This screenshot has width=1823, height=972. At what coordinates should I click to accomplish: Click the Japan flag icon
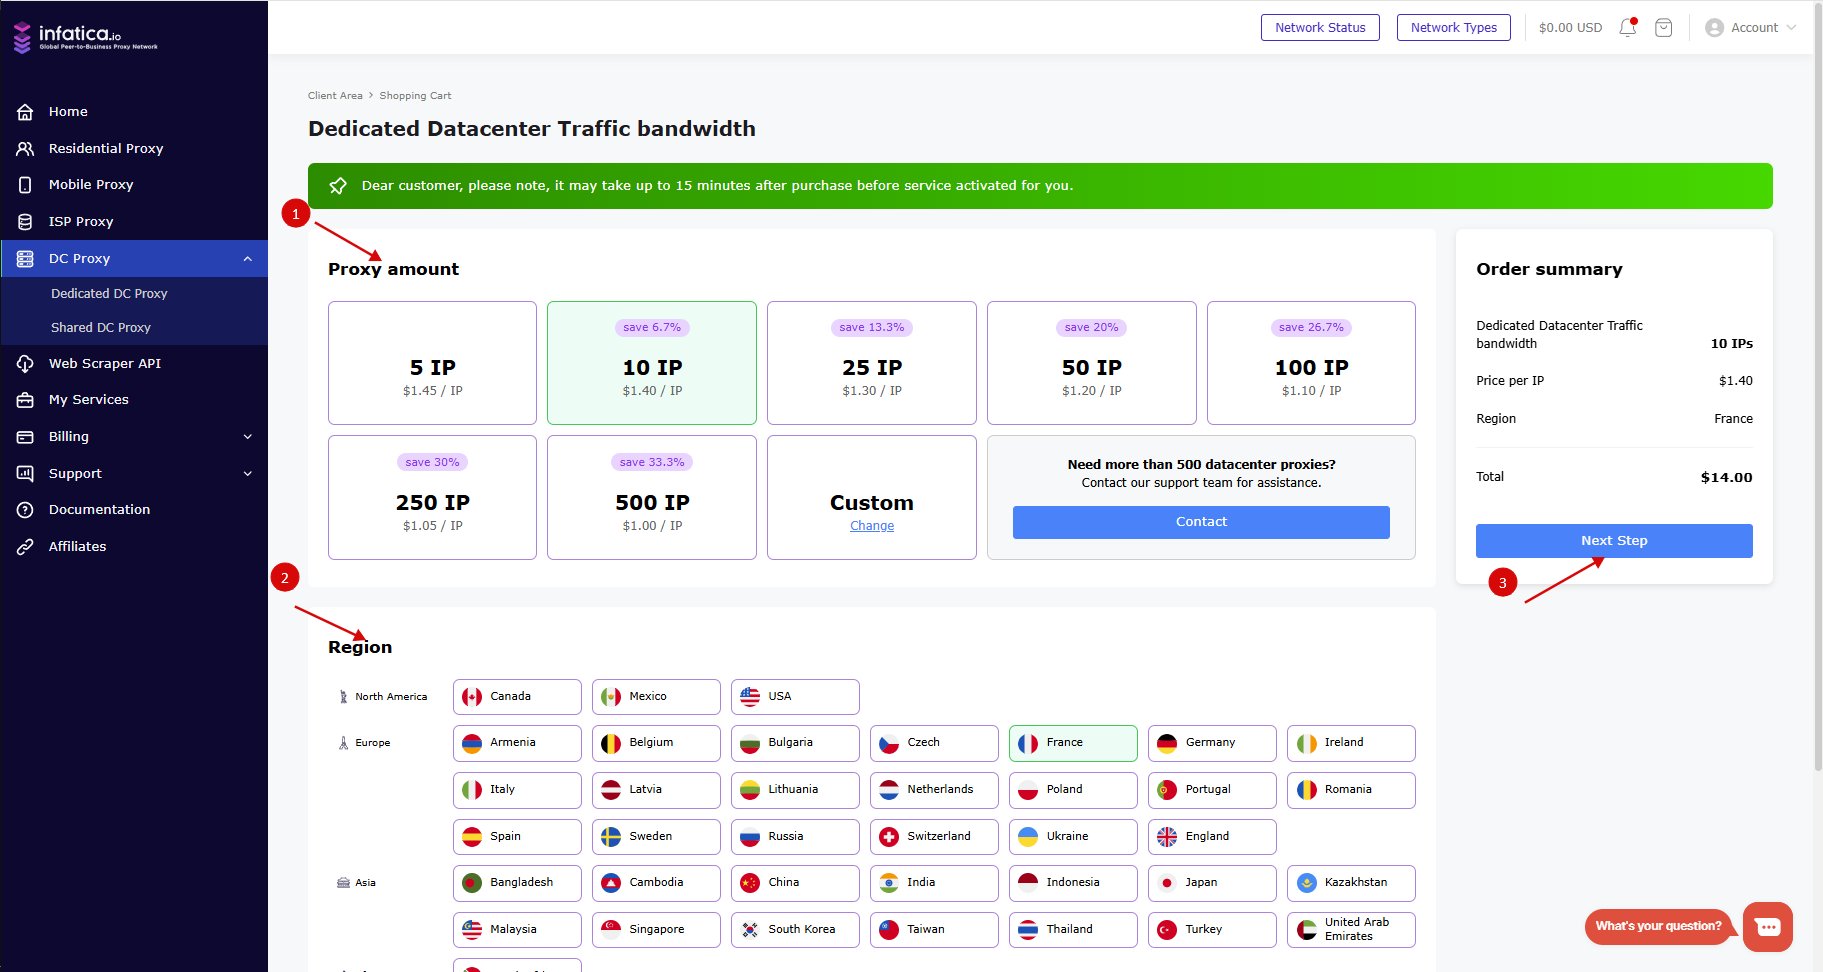pos(1167,883)
